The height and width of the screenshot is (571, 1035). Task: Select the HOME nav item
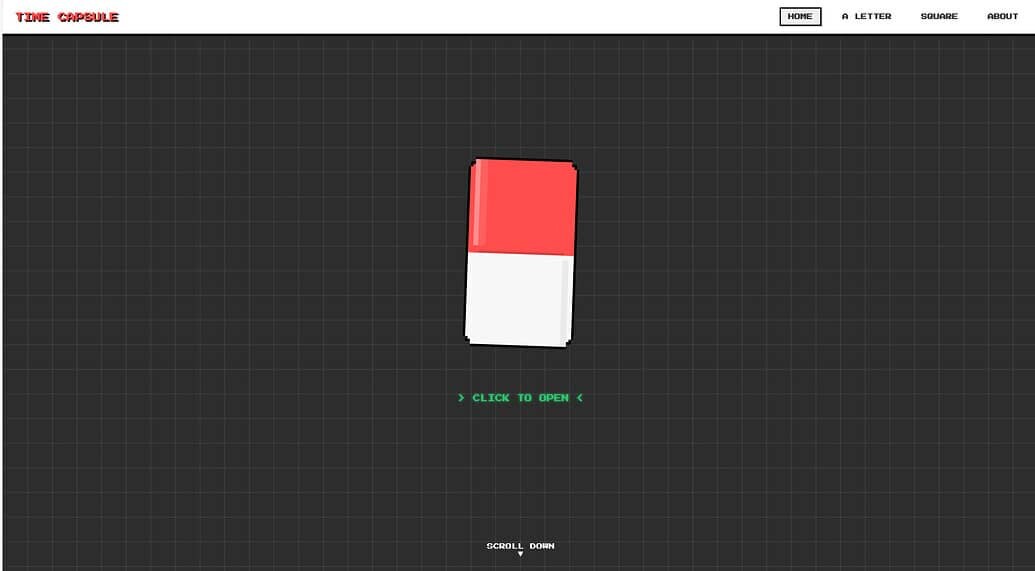(800, 17)
